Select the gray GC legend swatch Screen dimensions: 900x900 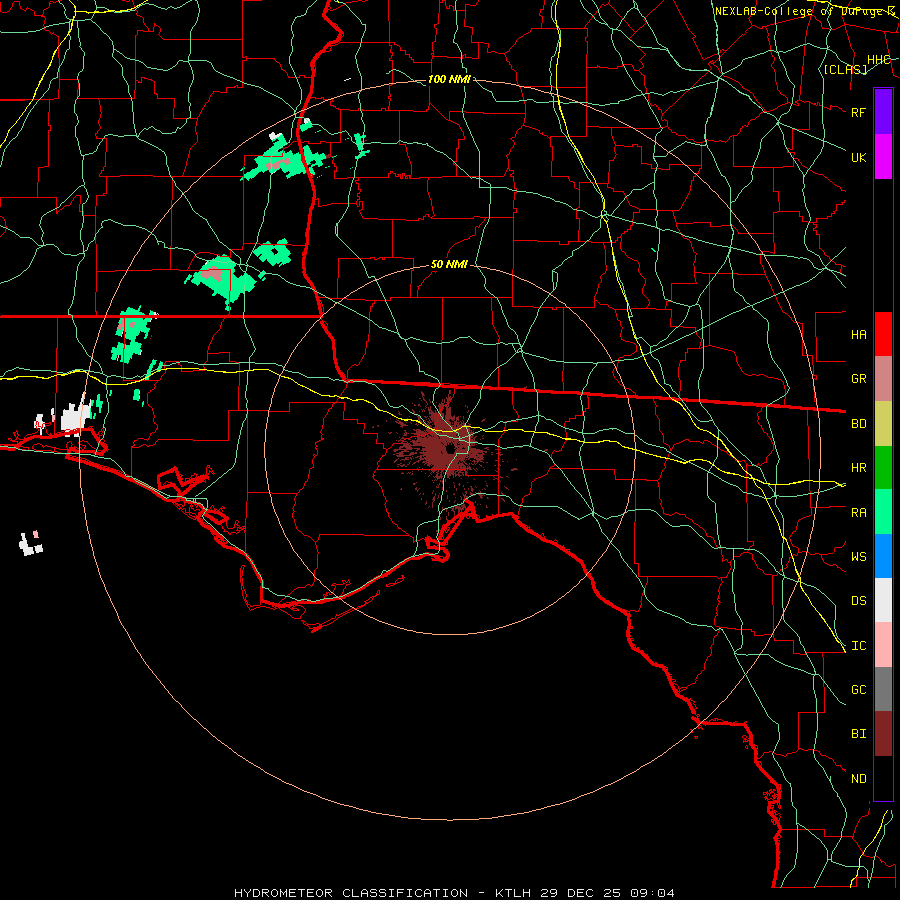click(883, 689)
